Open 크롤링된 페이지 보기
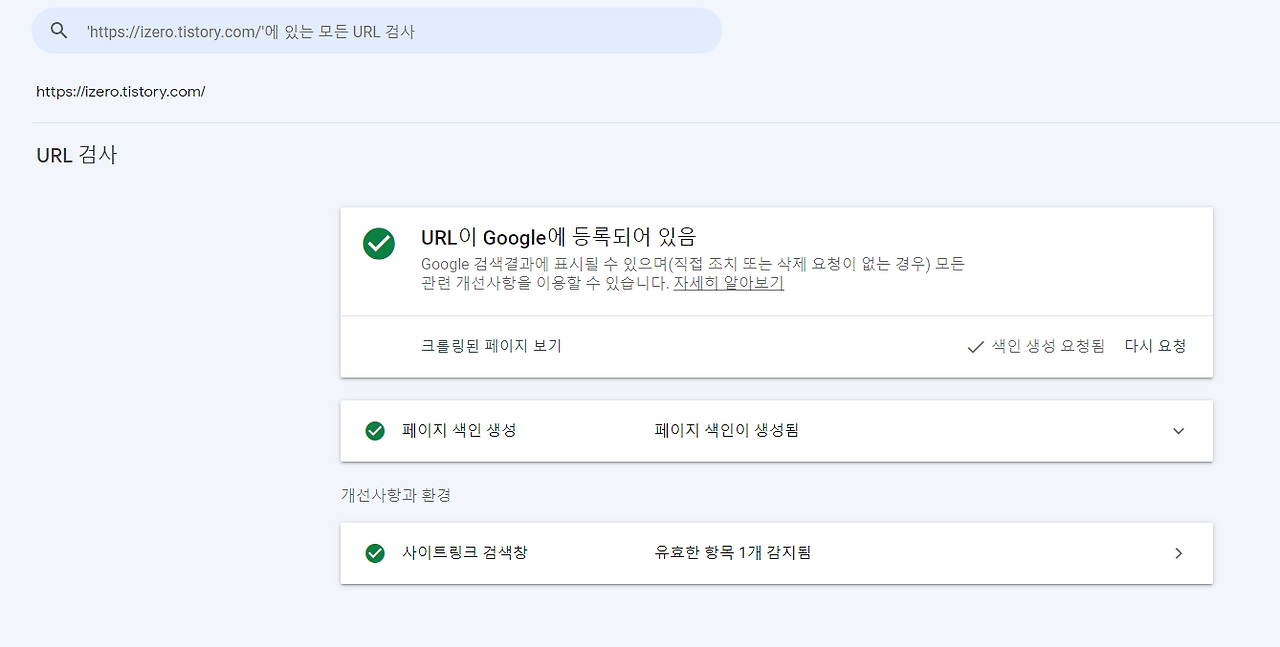The width and height of the screenshot is (1280, 647). [x=491, y=346]
